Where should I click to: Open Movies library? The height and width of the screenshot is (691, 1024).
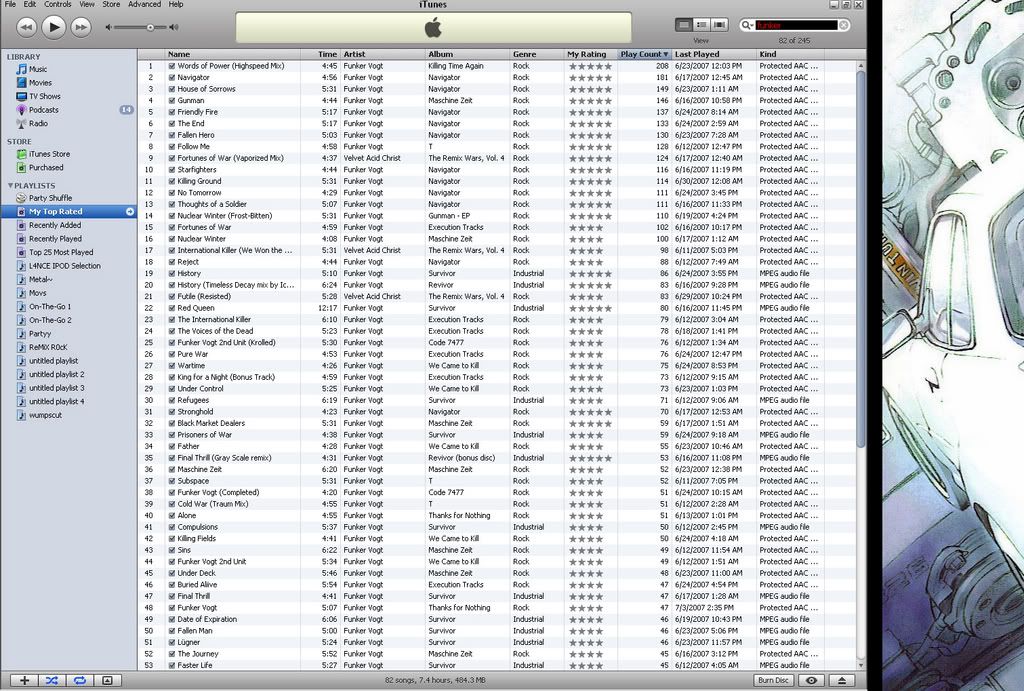[40, 83]
